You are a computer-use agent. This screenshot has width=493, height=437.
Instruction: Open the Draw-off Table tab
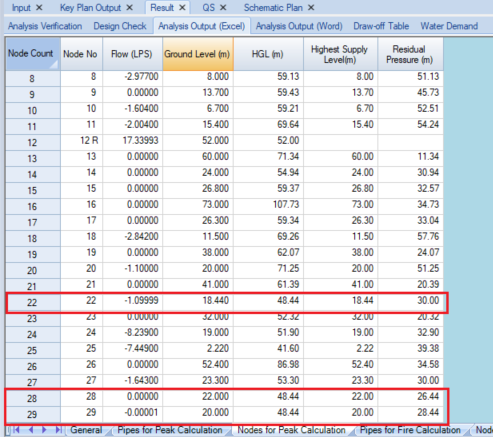pos(381,26)
